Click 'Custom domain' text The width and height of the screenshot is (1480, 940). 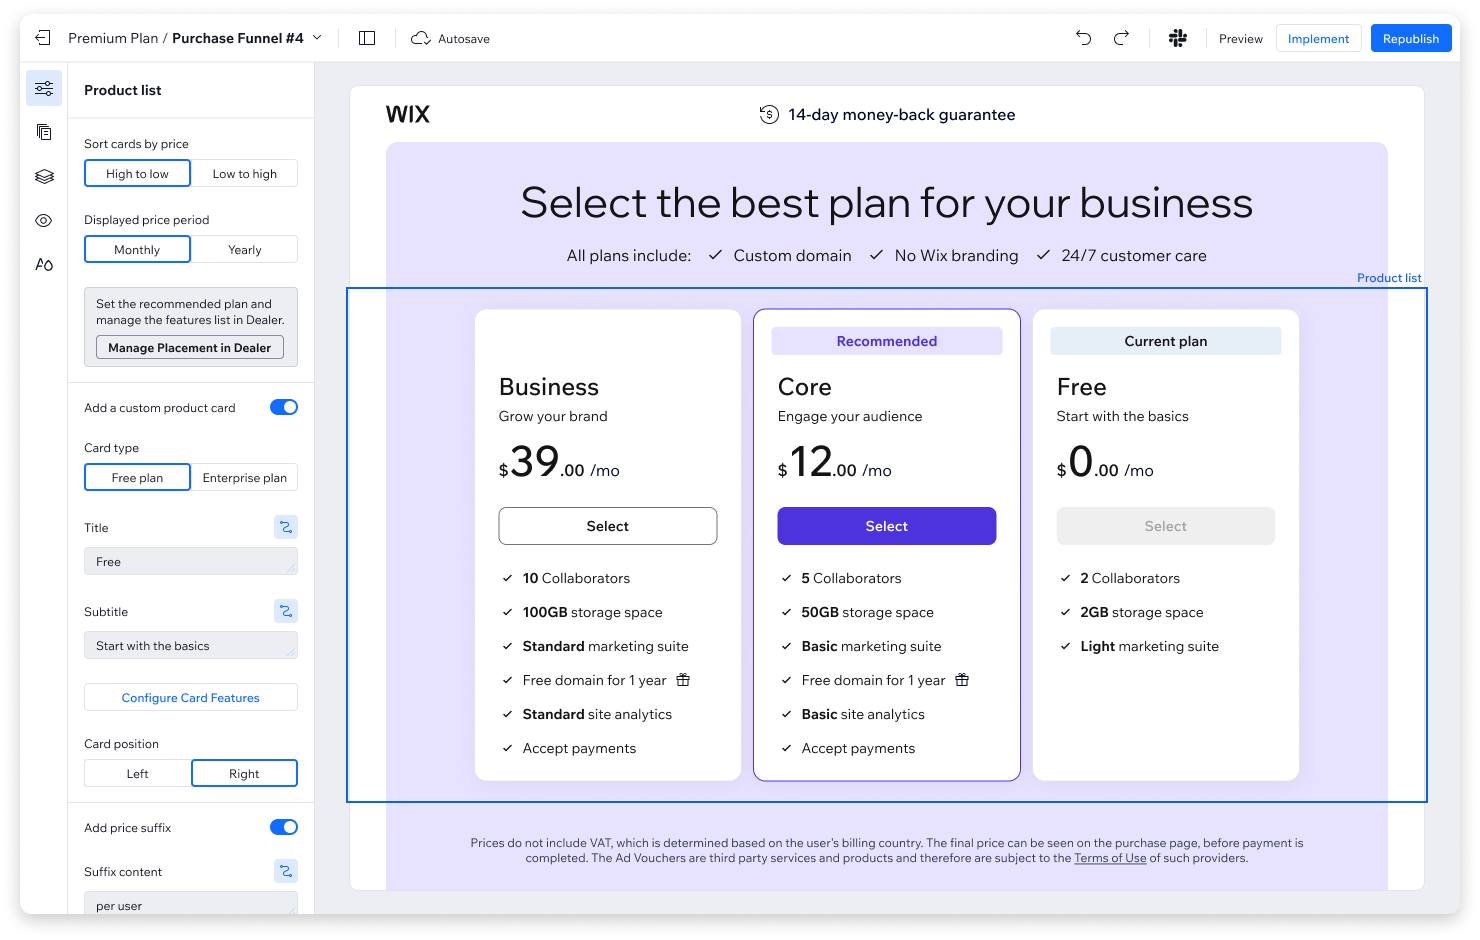pos(793,255)
